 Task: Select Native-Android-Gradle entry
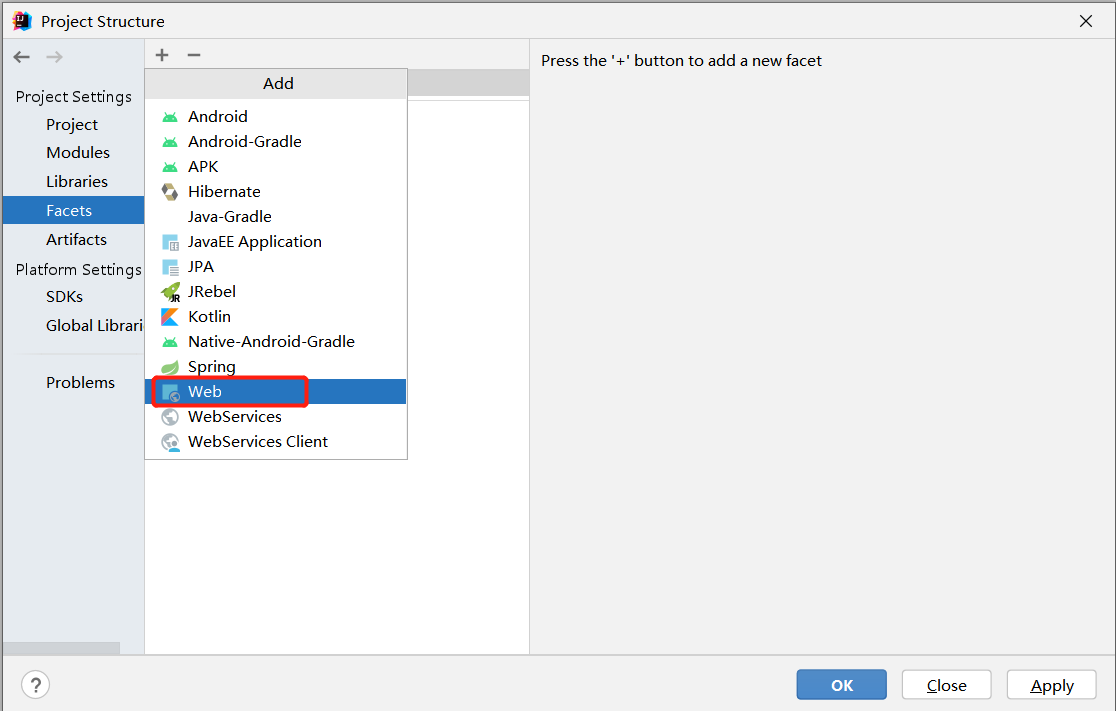pos(275,342)
